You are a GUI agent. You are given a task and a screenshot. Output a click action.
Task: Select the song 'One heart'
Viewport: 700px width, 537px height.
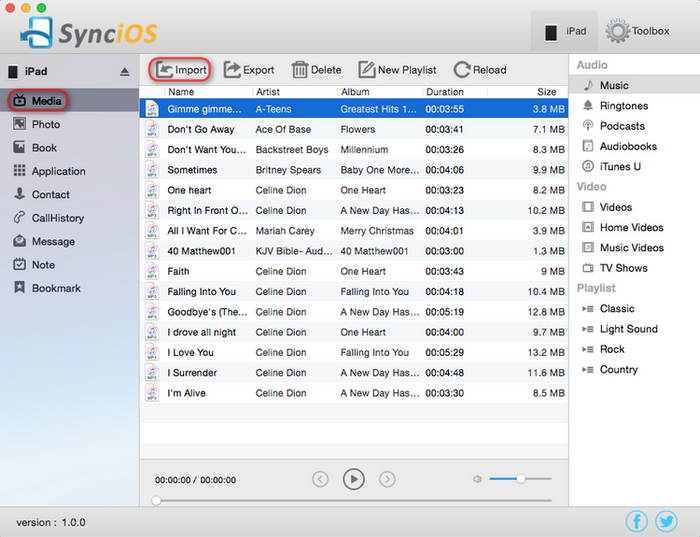pos(354,190)
